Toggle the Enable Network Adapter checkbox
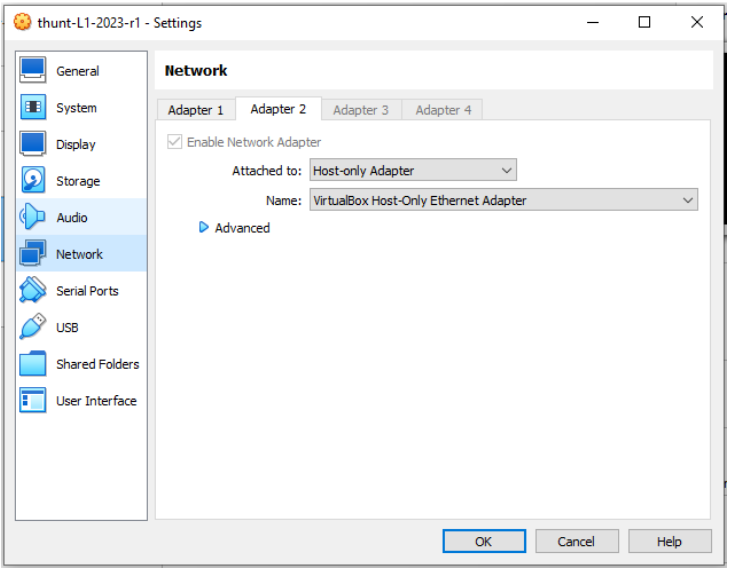 tap(174, 141)
